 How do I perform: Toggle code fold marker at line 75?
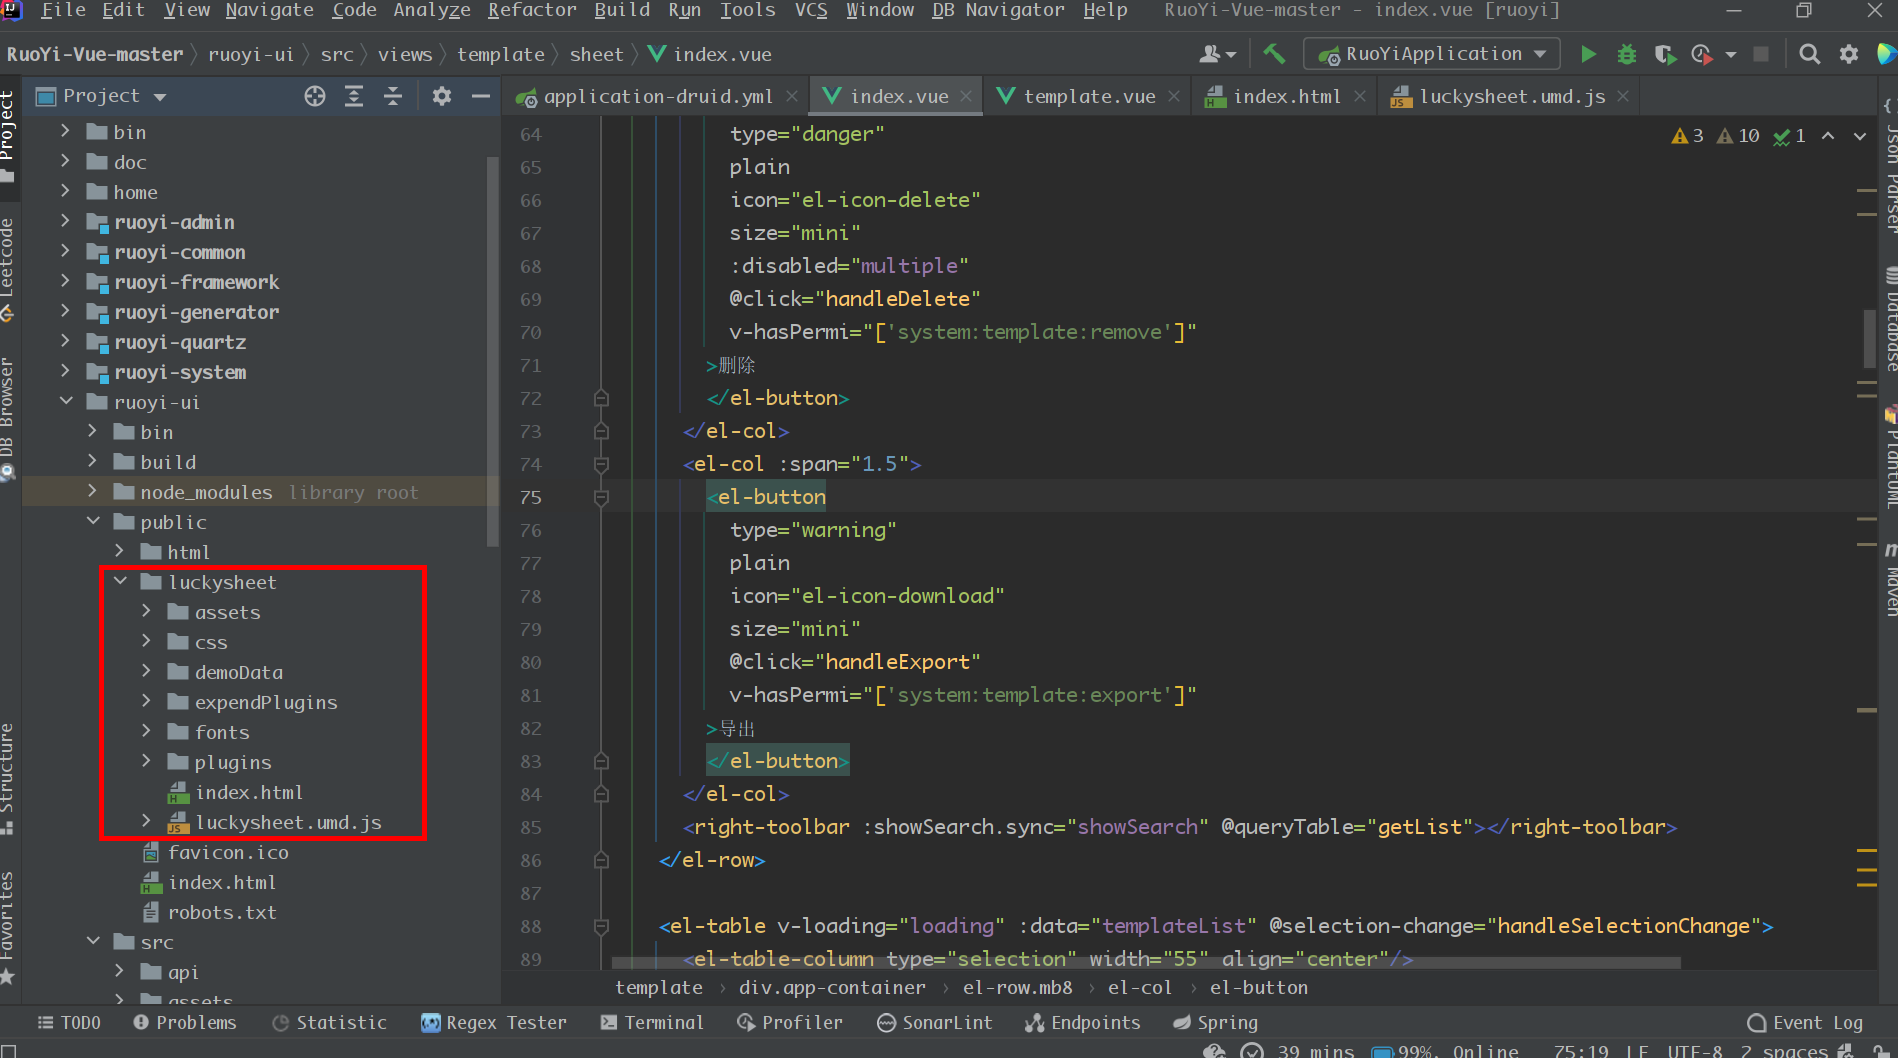(x=601, y=497)
